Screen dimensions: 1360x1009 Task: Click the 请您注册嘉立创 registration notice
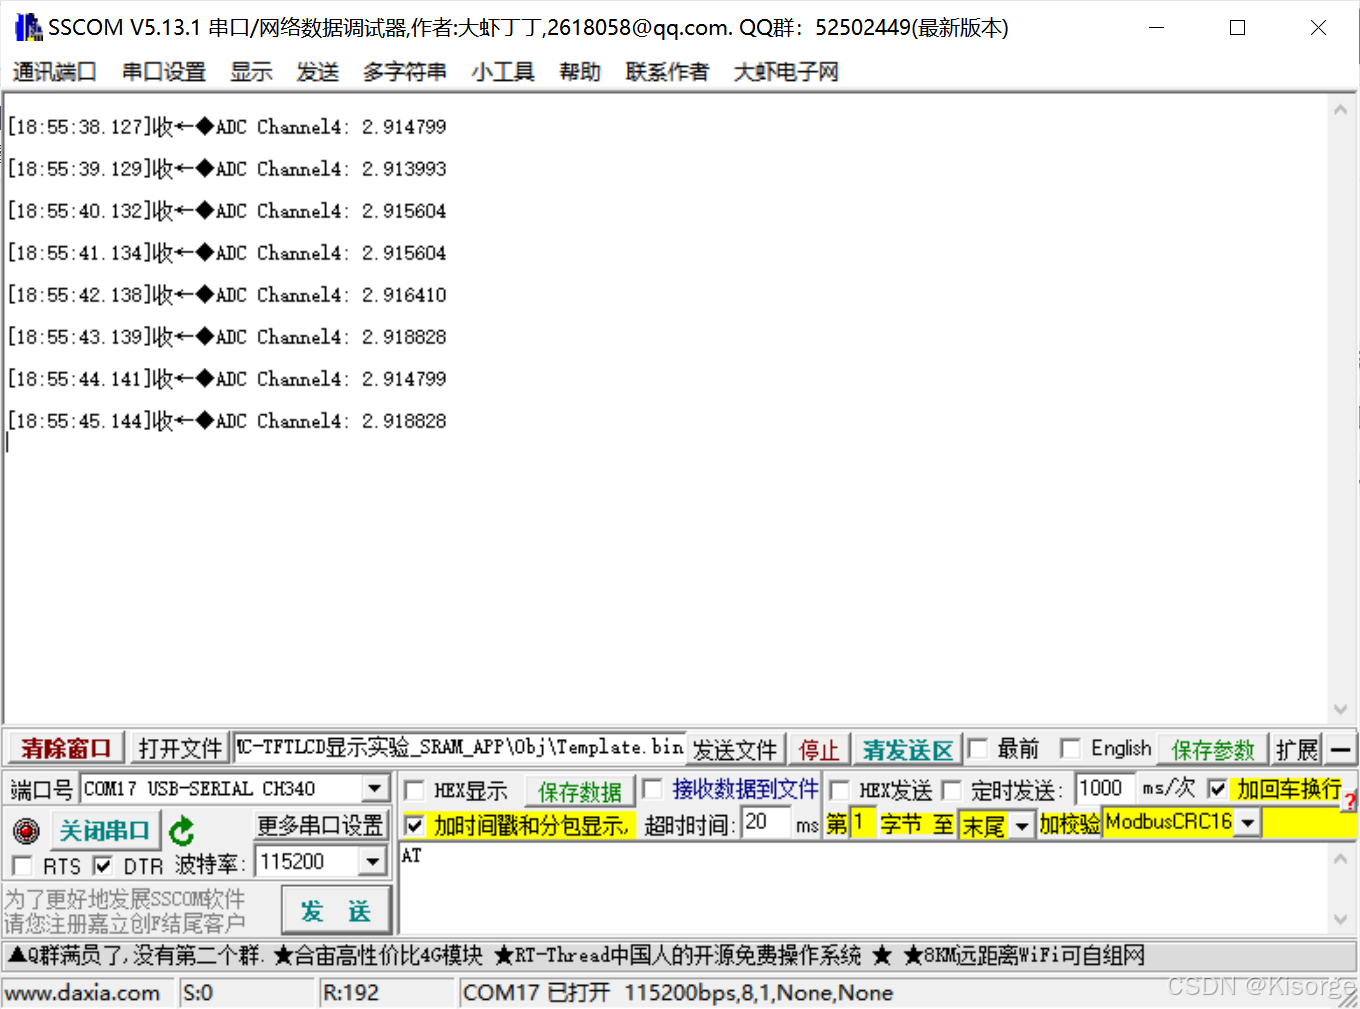[x=124, y=923]
